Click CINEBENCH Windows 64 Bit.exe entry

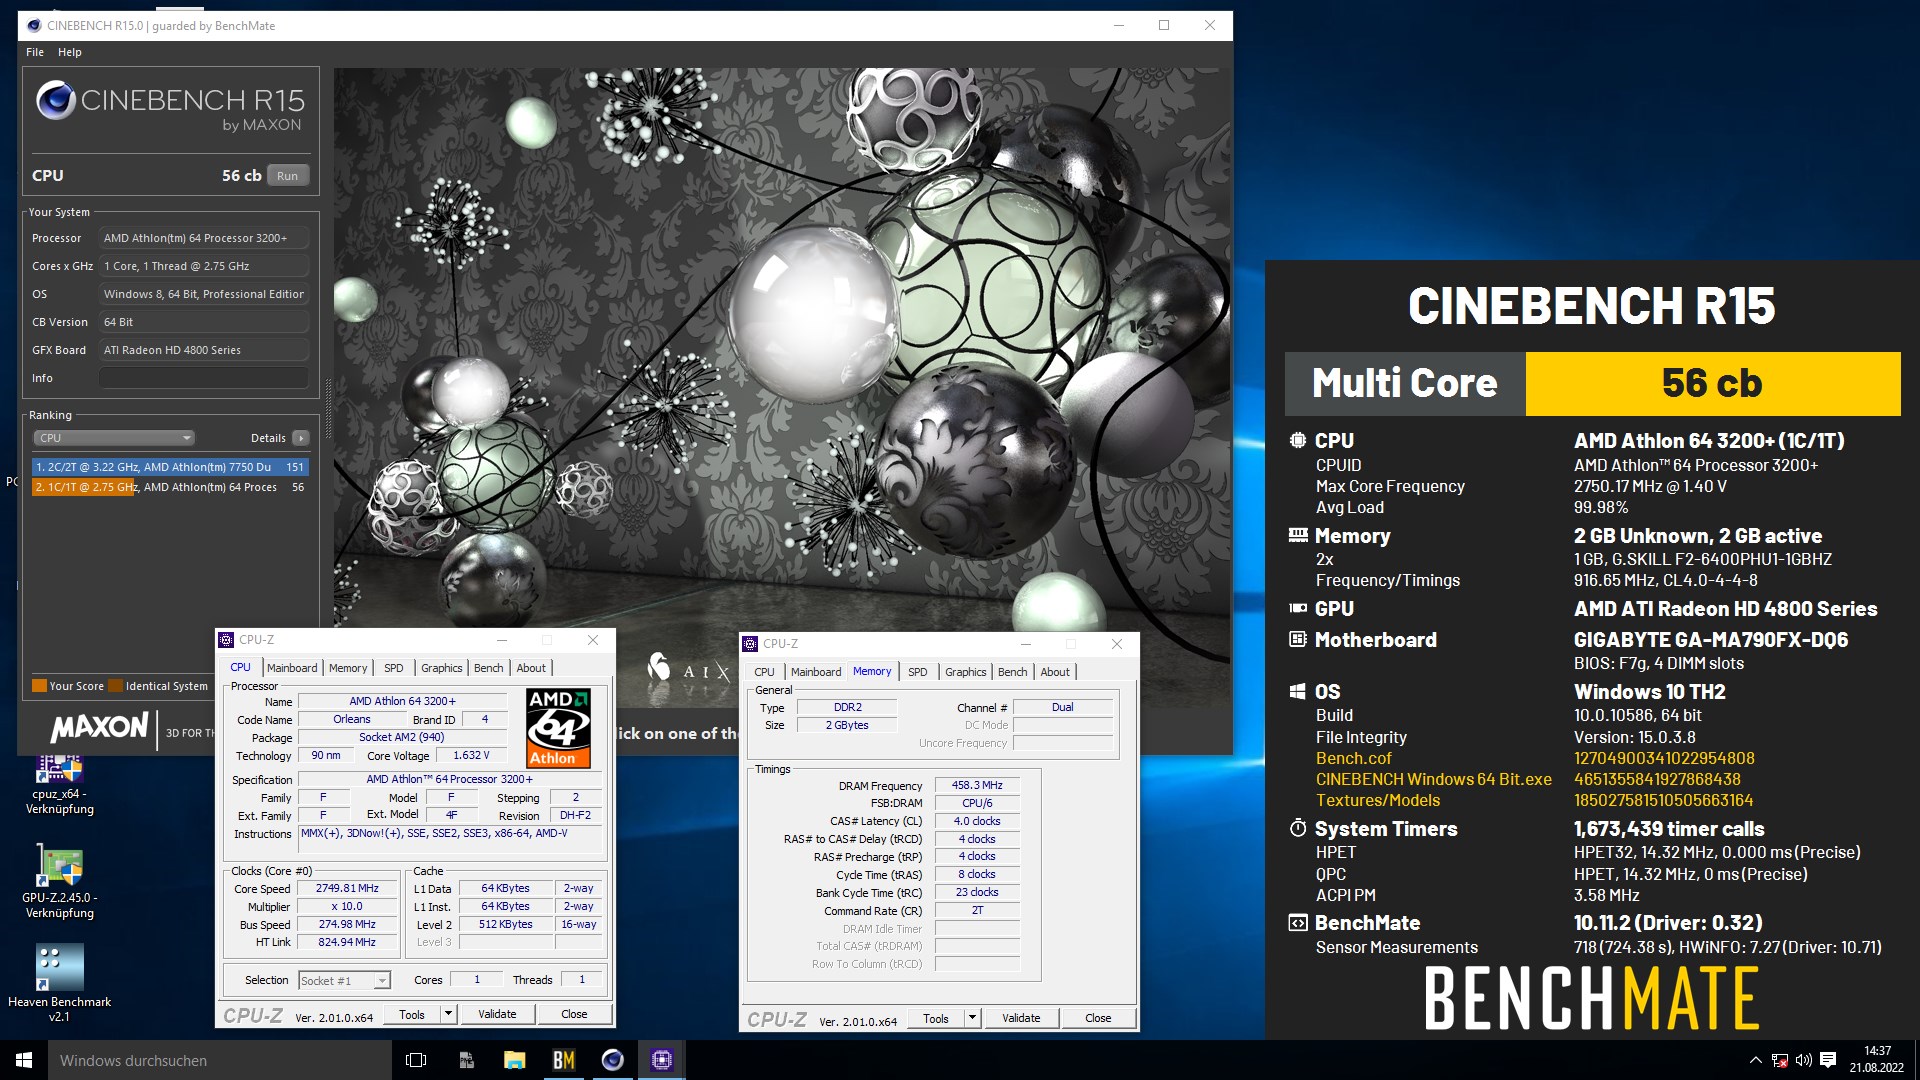[1433, 779]
